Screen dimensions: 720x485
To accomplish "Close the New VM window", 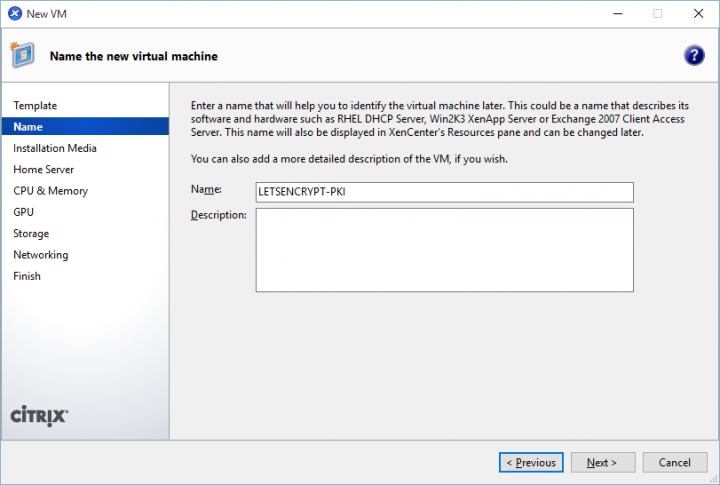I will pos(696,13).
